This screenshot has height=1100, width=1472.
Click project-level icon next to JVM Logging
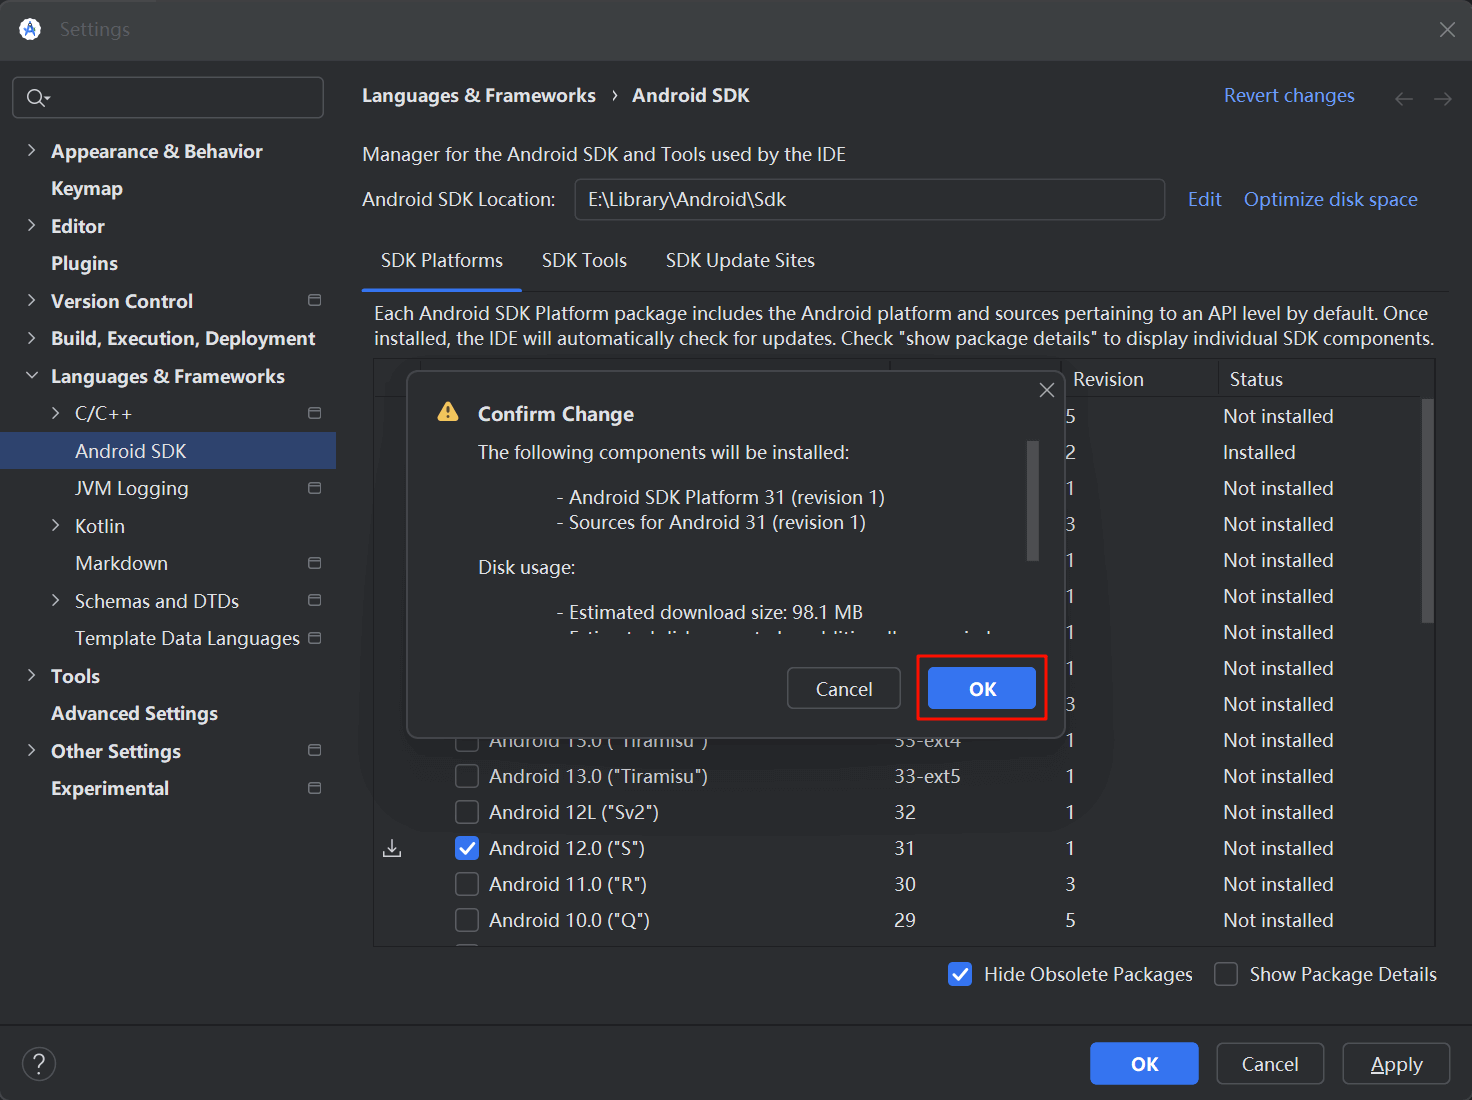point(315,488)
